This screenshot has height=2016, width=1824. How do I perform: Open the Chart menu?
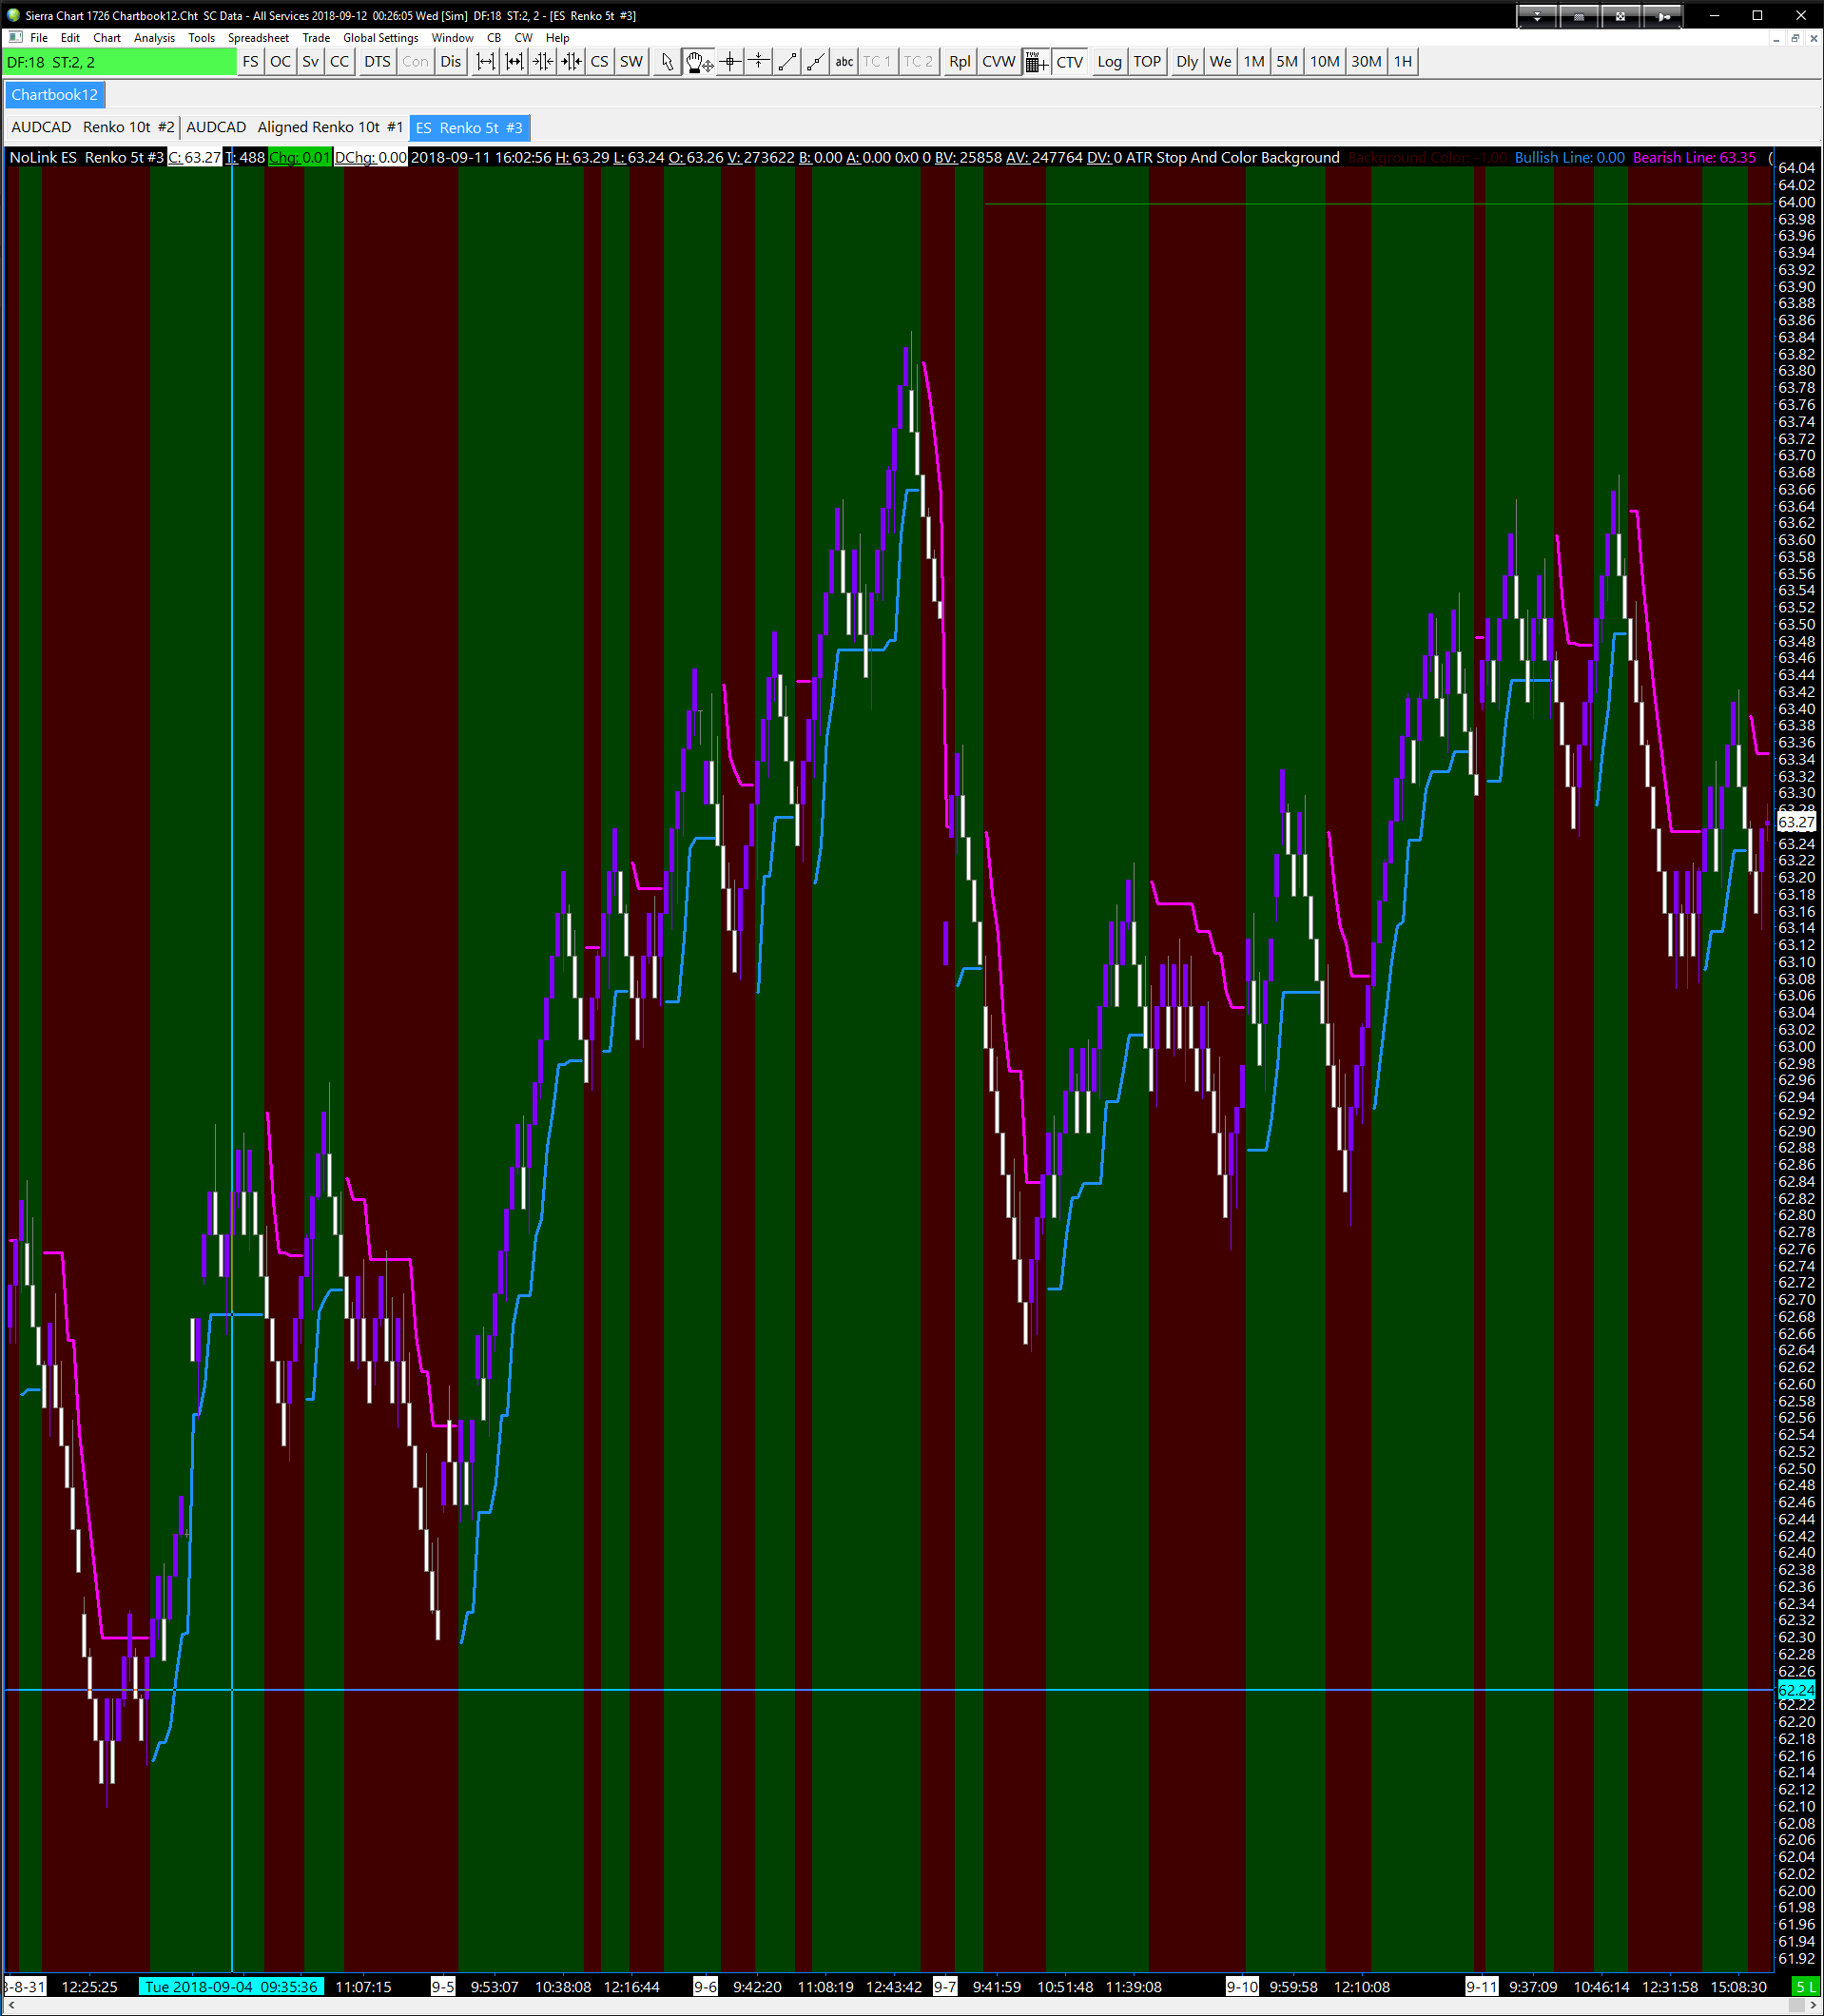click(107, 38)
